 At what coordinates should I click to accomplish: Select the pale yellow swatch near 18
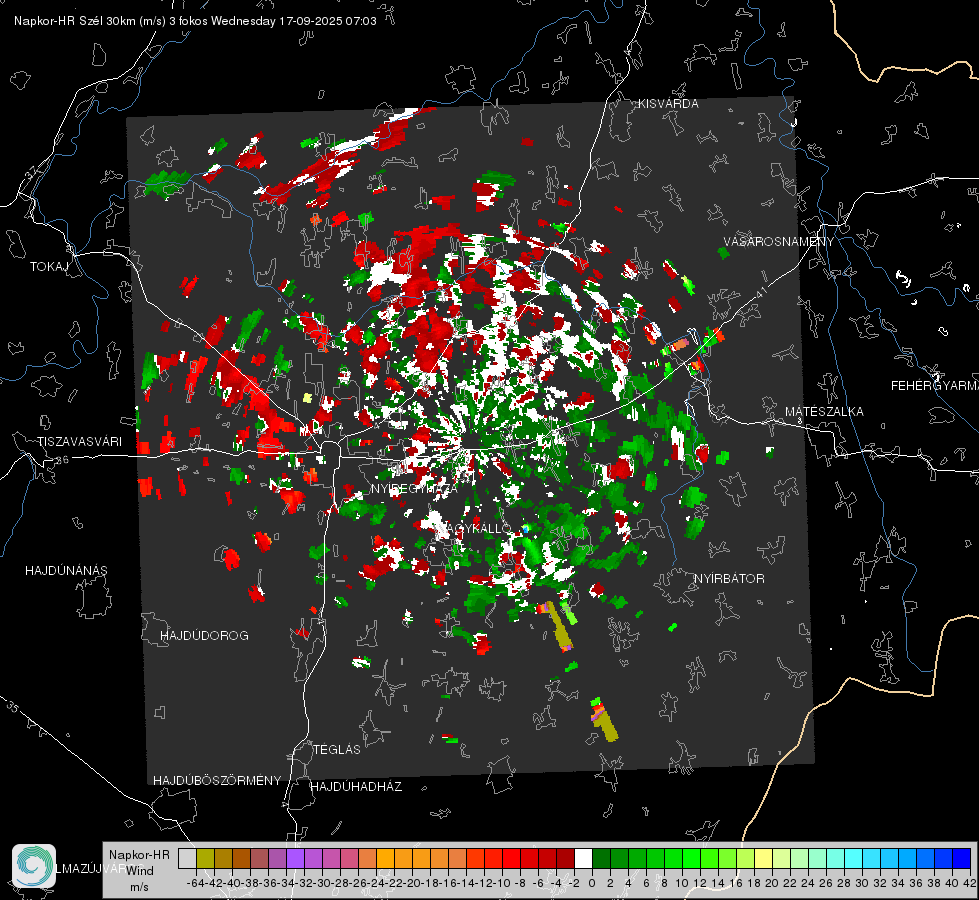click(763, 858)
